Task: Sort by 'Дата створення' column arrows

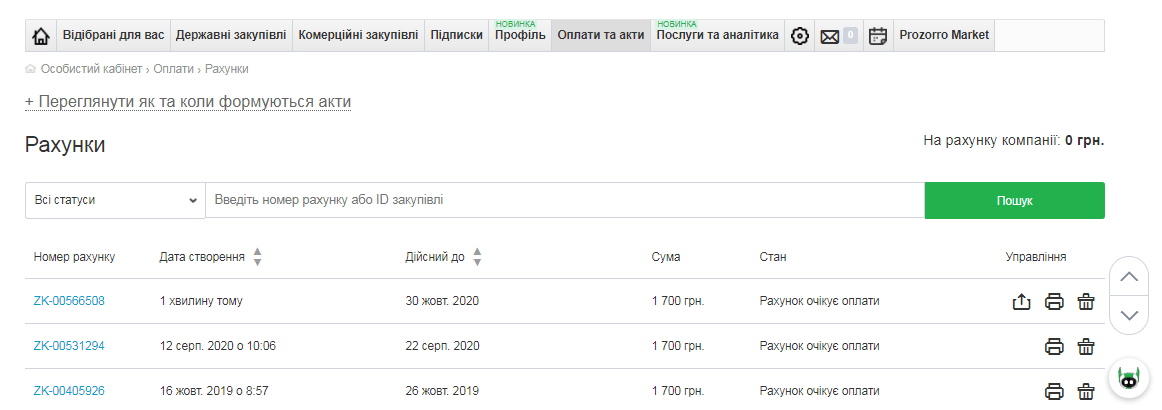Action: pyautogui.click(x=257, y=257)
